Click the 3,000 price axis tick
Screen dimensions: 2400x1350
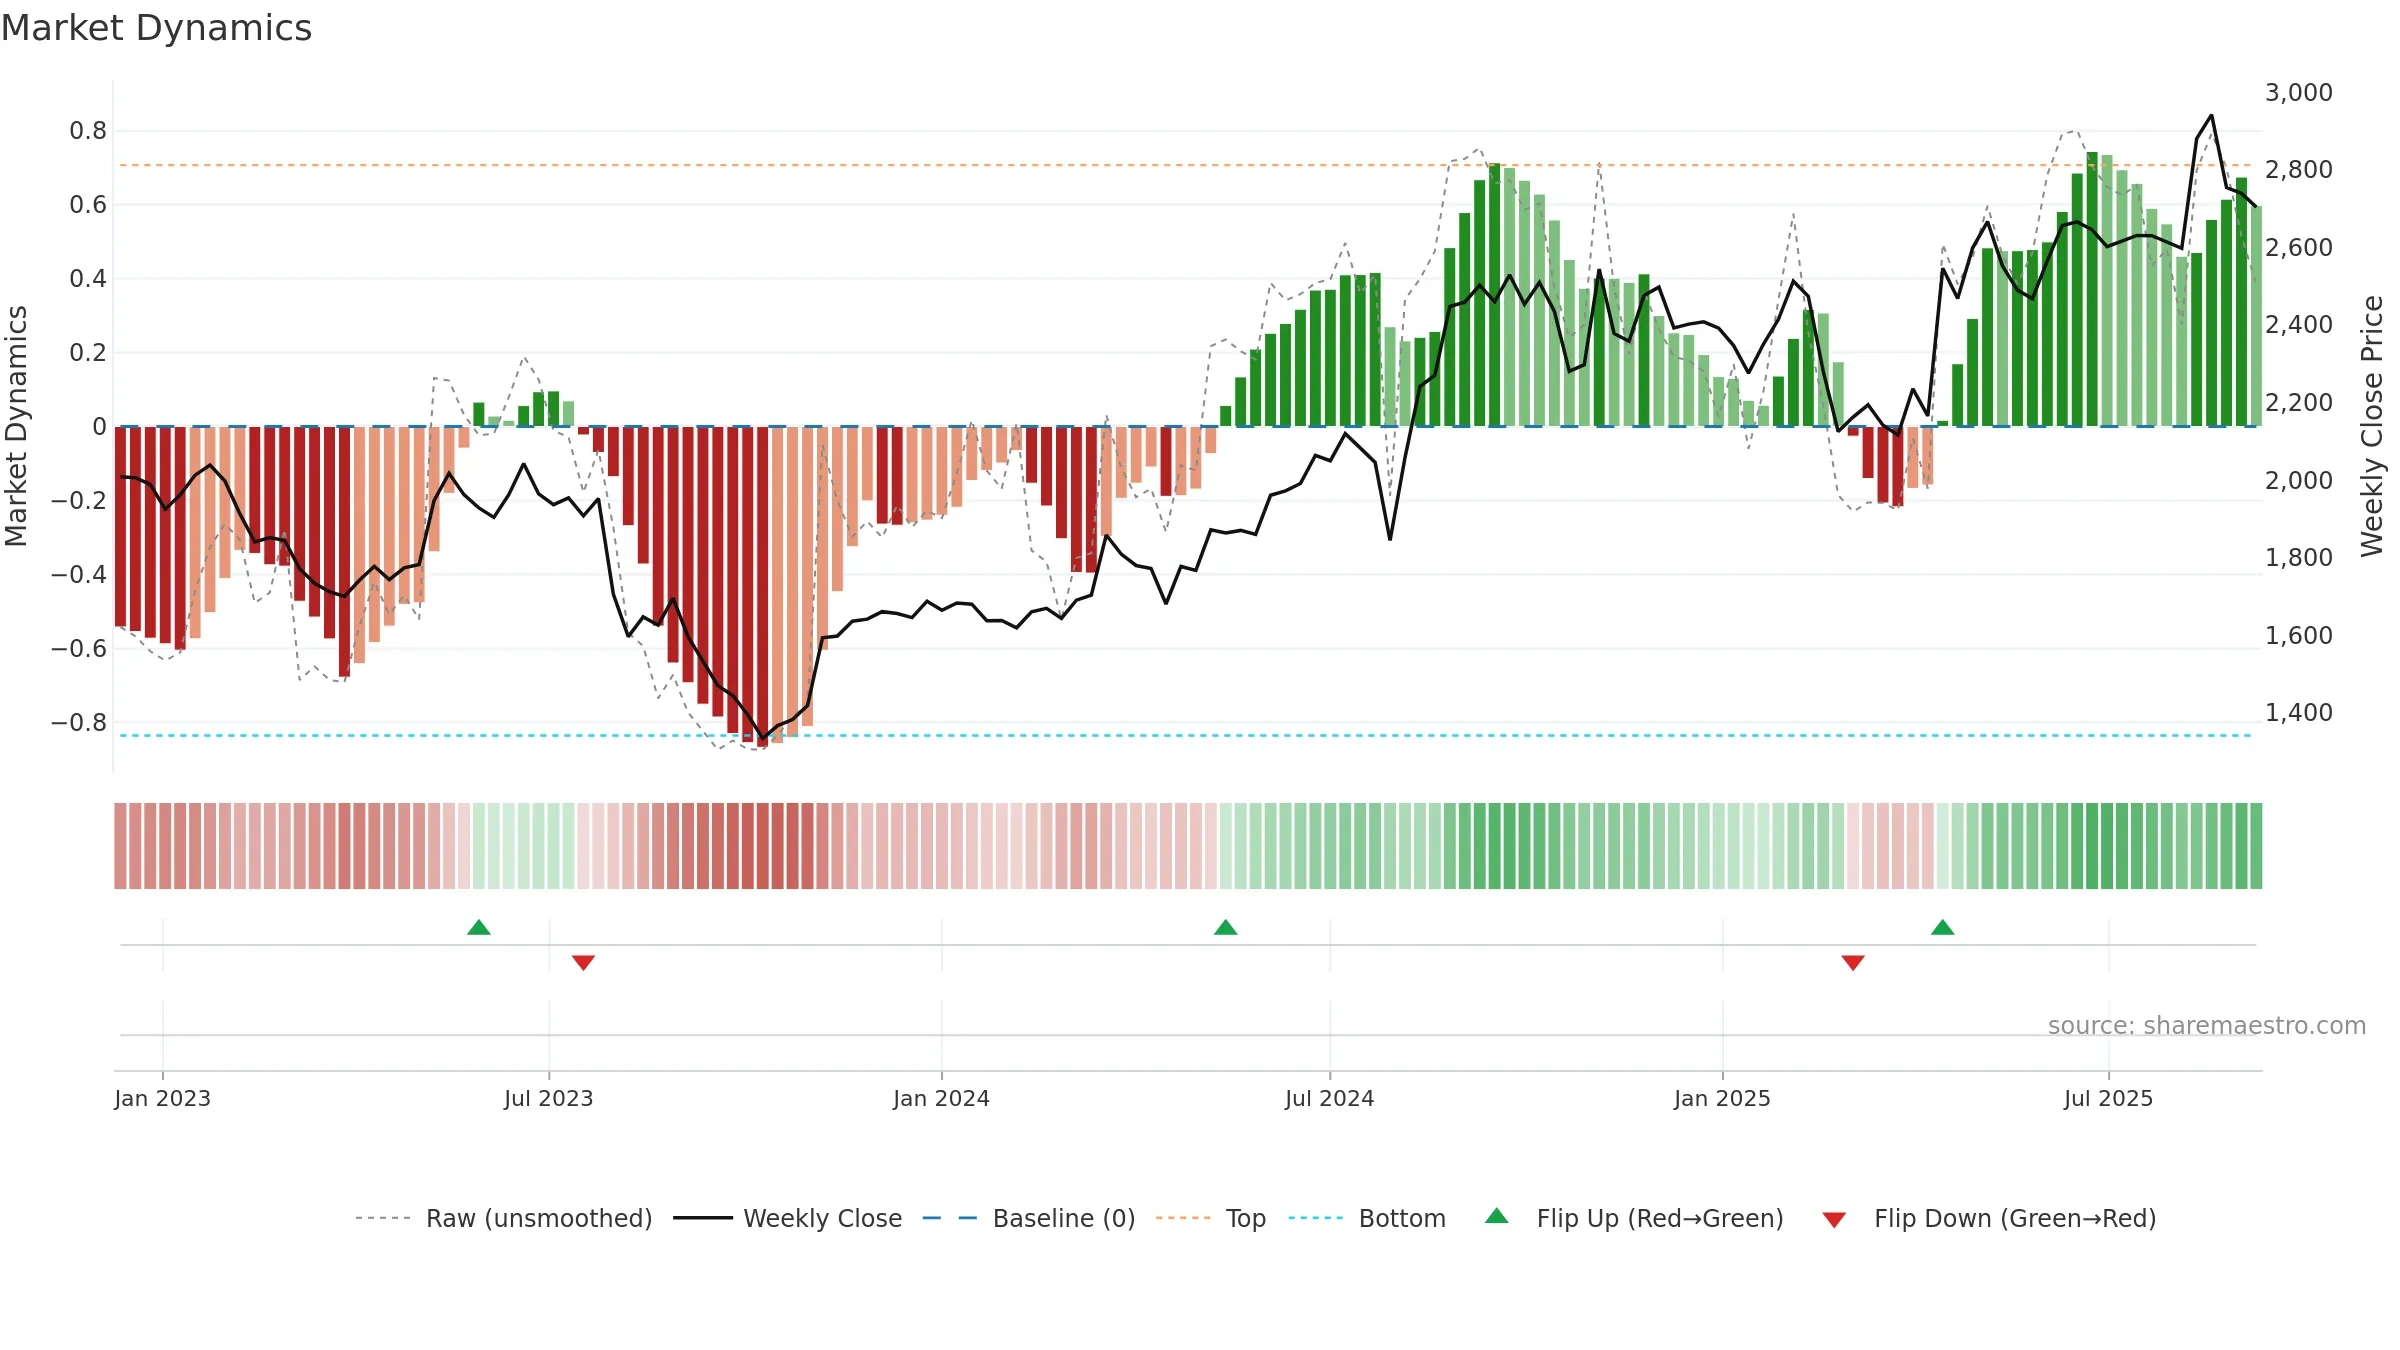(2299, 92)
